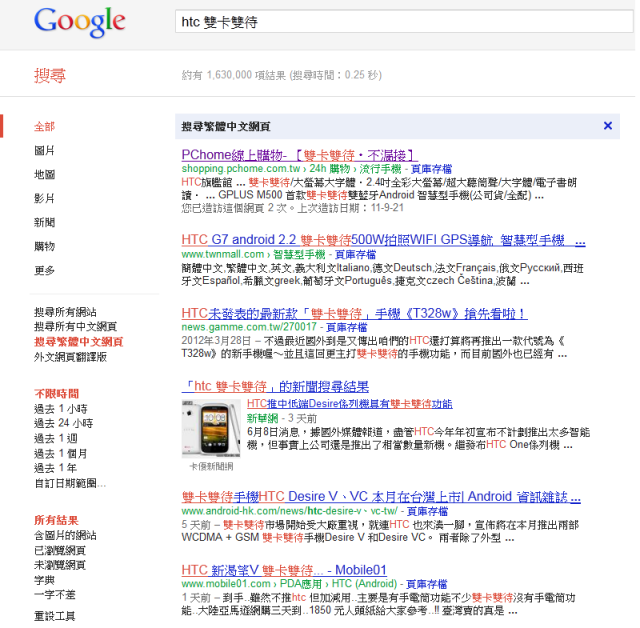Image resolution: width=640 pixels, height=628 pixels.
Task: Click the PDA應用 breadcrumb in Mobile01 result
Action: 301,584
